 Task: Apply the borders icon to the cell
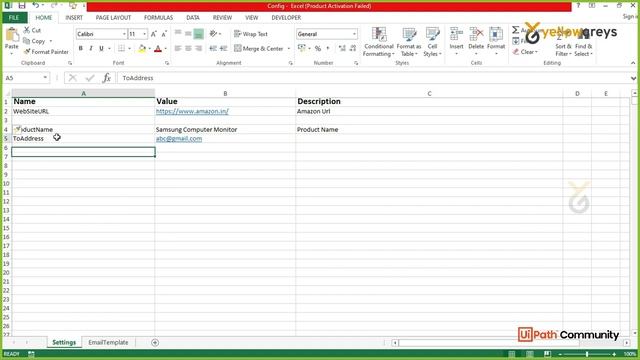tap(122, 49)
